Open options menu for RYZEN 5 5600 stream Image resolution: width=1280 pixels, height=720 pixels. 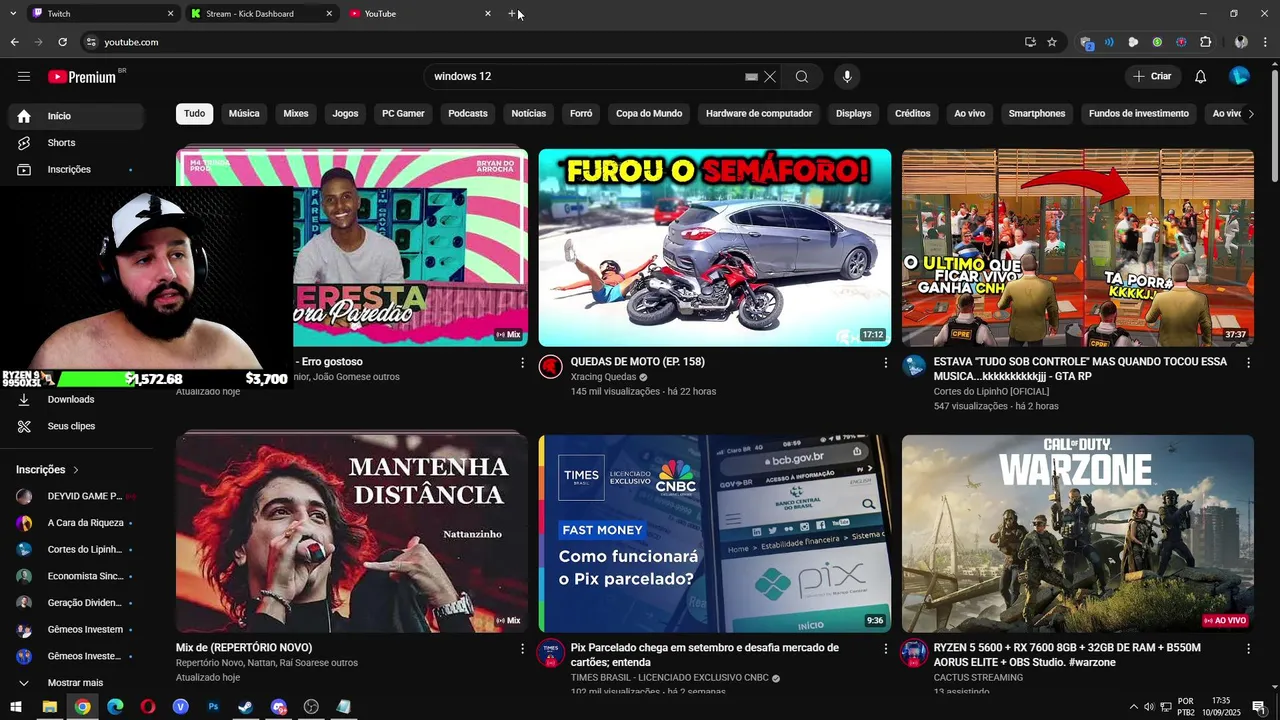(x=1248, y=649)
